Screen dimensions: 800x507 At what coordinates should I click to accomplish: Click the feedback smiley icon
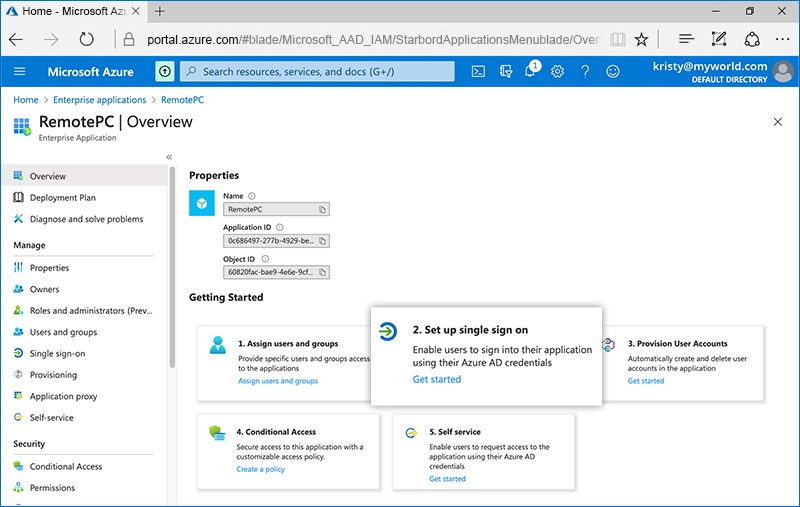click(x=612, y=72)
